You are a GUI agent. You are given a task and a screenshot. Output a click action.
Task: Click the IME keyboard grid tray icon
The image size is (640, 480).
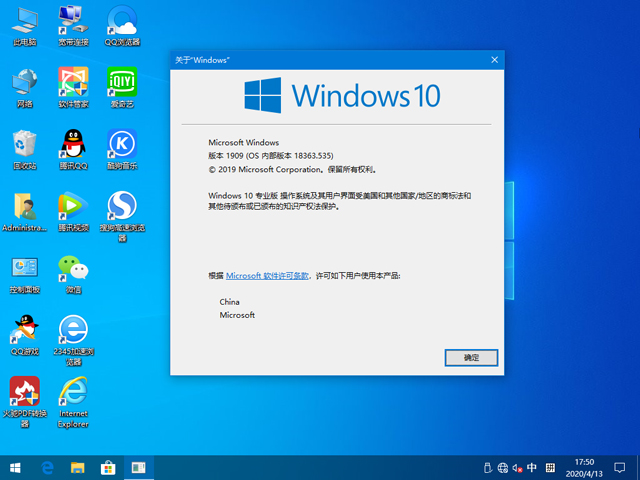click(x=550, y=468)
